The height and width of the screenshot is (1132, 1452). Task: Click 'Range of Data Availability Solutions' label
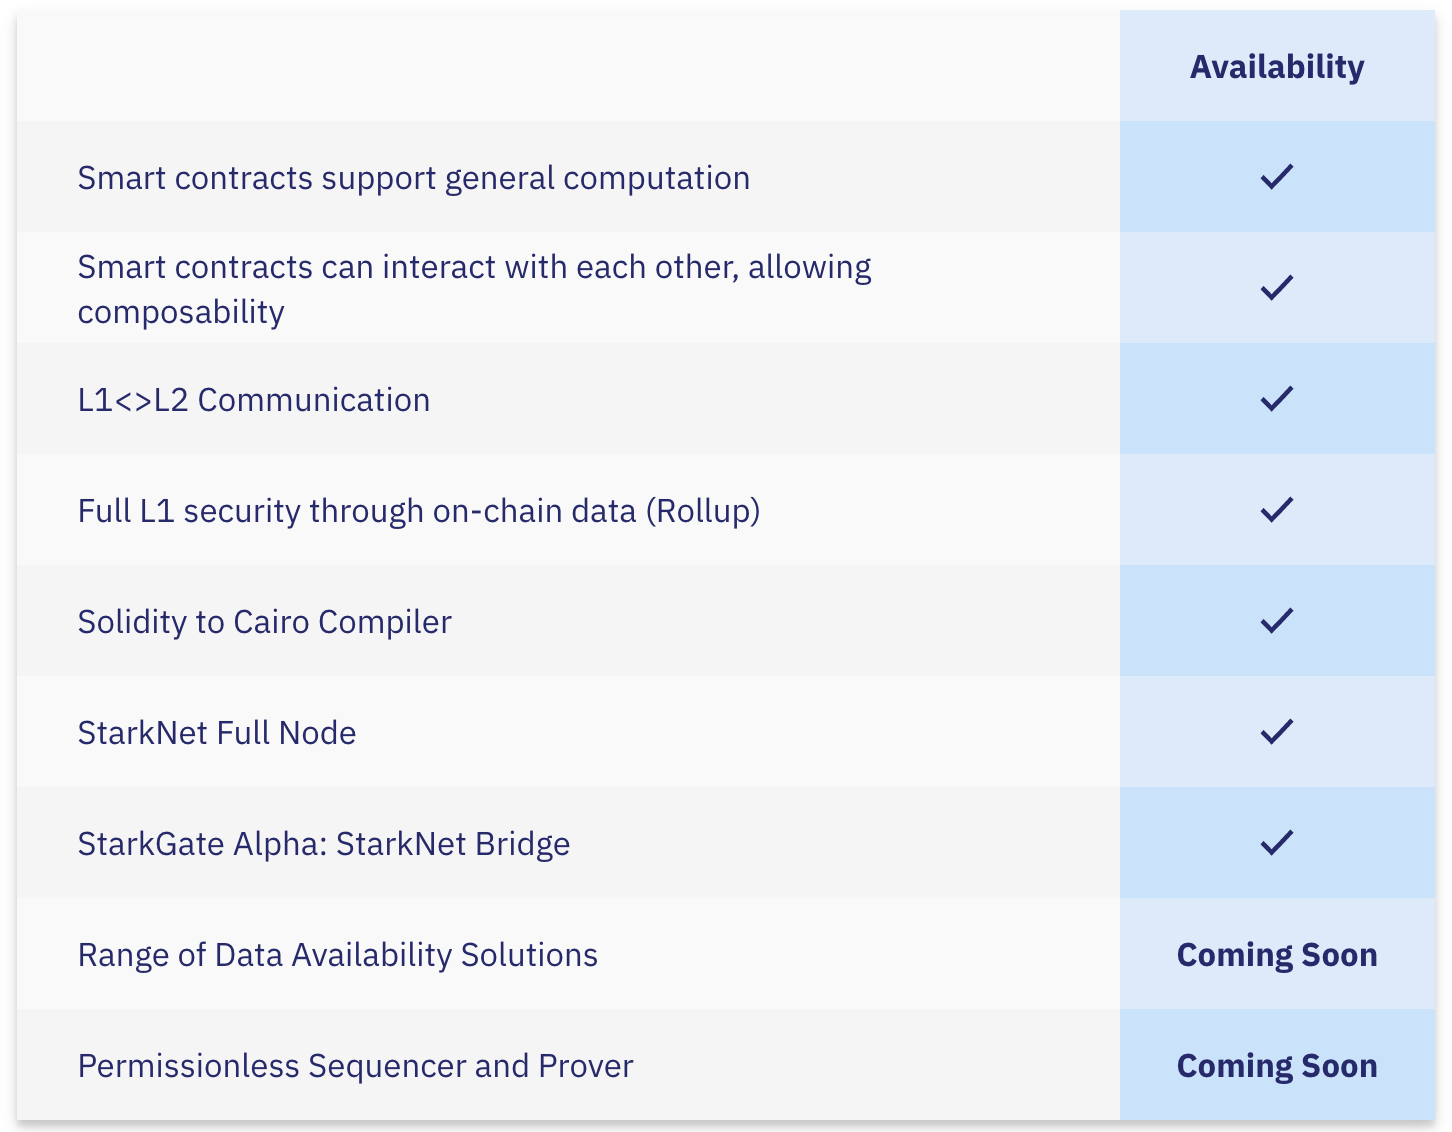(338, 955)
